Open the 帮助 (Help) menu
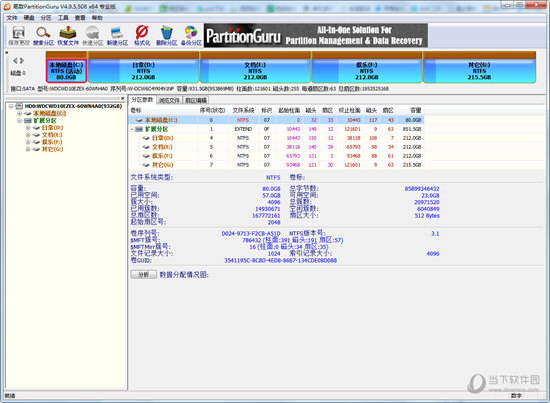Image resolution: width=550 pixels, height=403 pixels. coord(97,18)
